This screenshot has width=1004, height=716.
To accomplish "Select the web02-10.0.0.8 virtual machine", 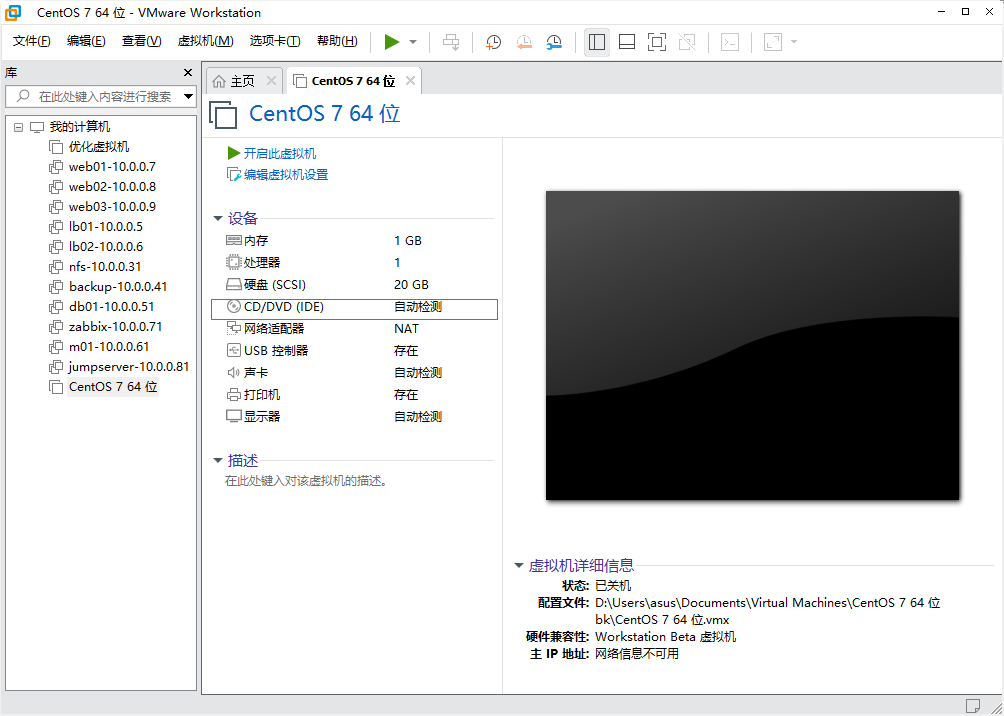I will click(112, 186).
